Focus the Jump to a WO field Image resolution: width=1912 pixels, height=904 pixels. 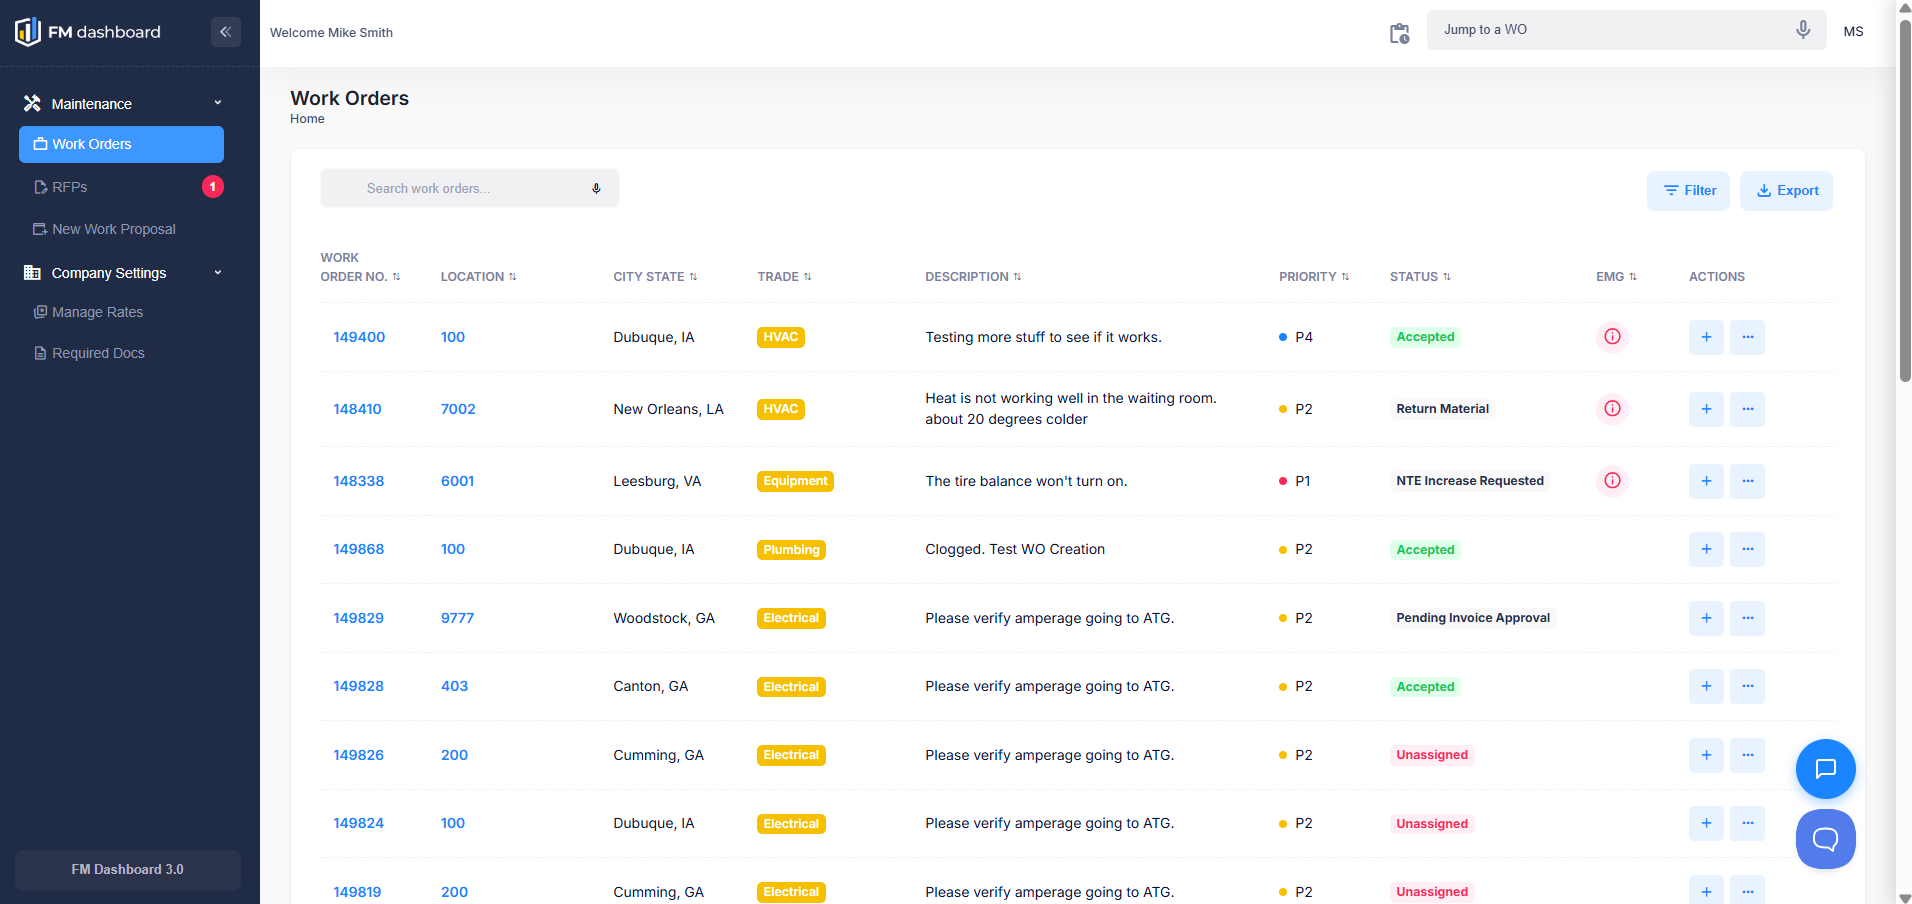click(x=1626, y=30)
